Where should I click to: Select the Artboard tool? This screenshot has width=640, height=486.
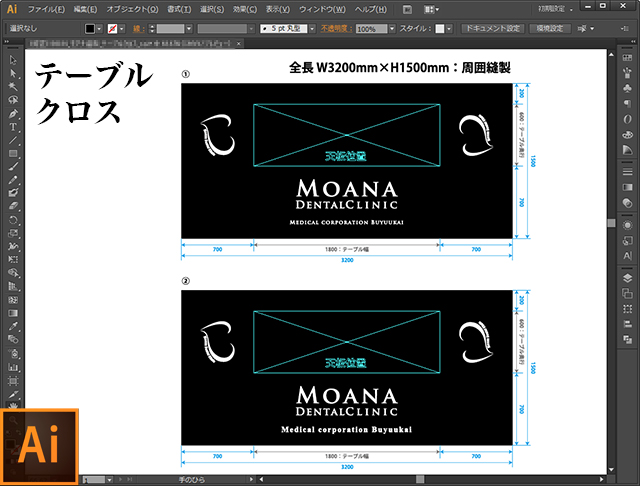click(x=13, y=381)
